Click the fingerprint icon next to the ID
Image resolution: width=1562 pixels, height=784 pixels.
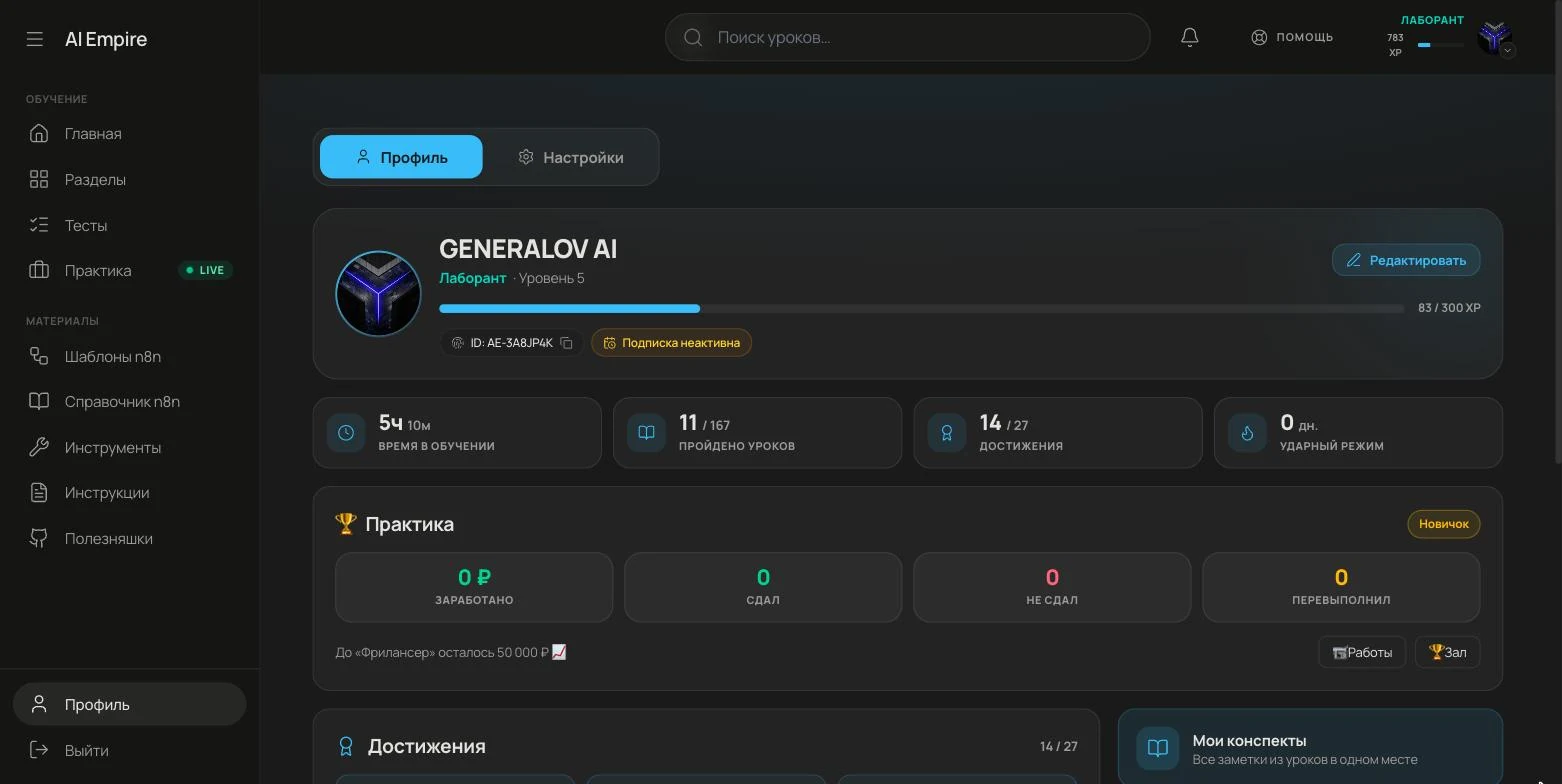coord(458,343)
